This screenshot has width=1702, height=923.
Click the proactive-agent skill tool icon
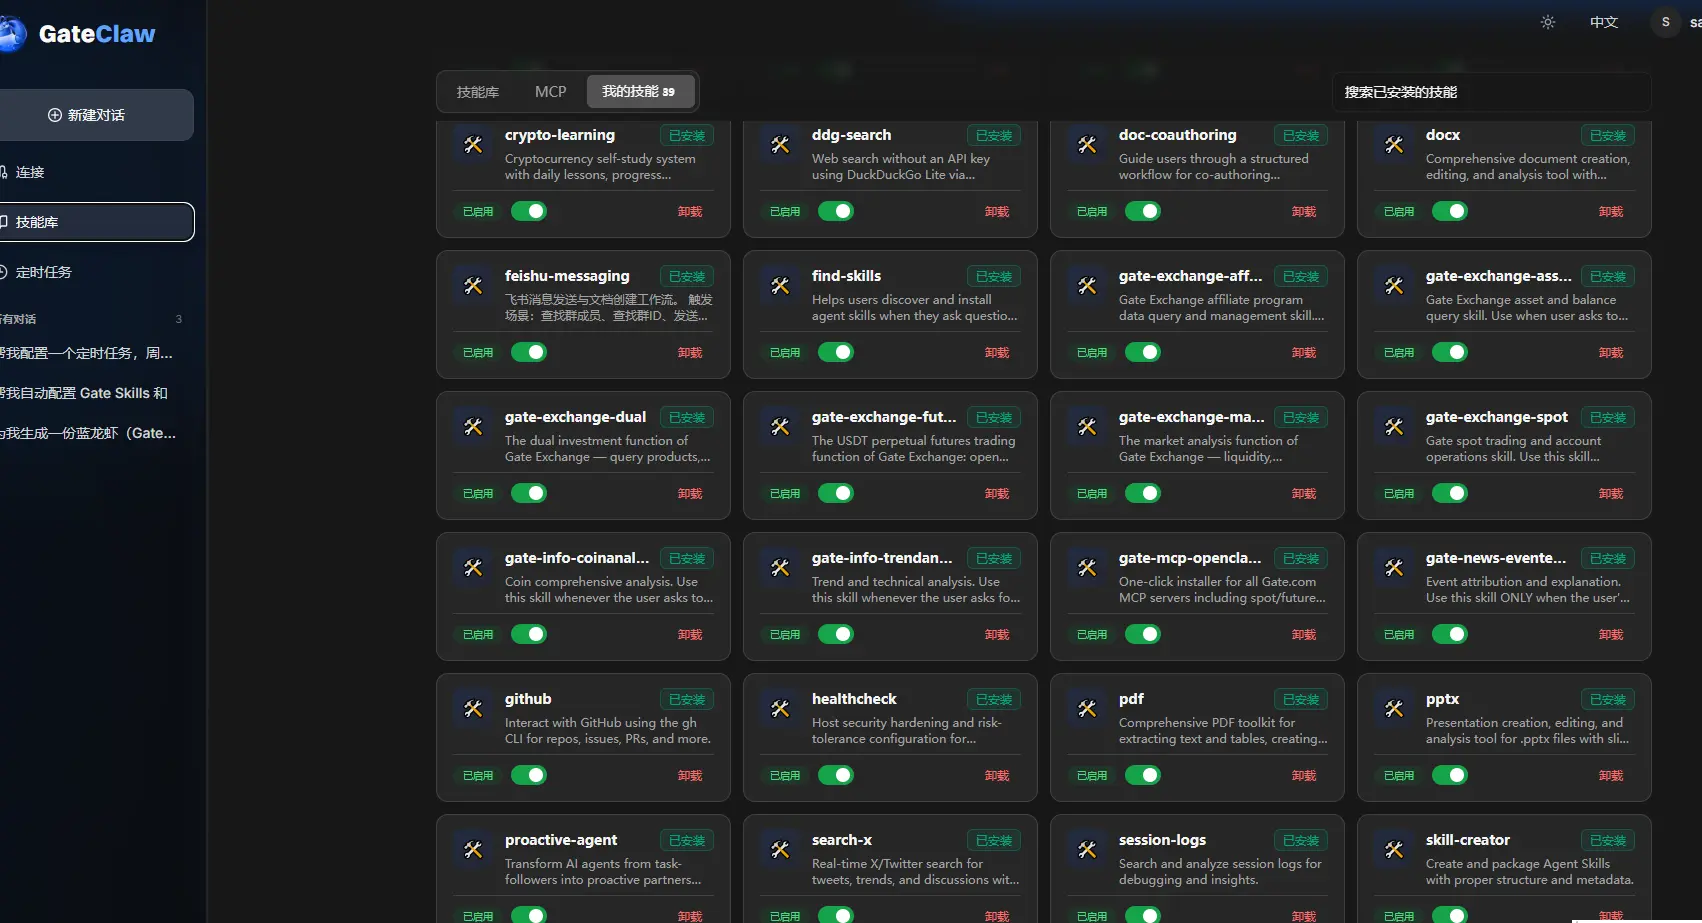click(x=473, y=850)
